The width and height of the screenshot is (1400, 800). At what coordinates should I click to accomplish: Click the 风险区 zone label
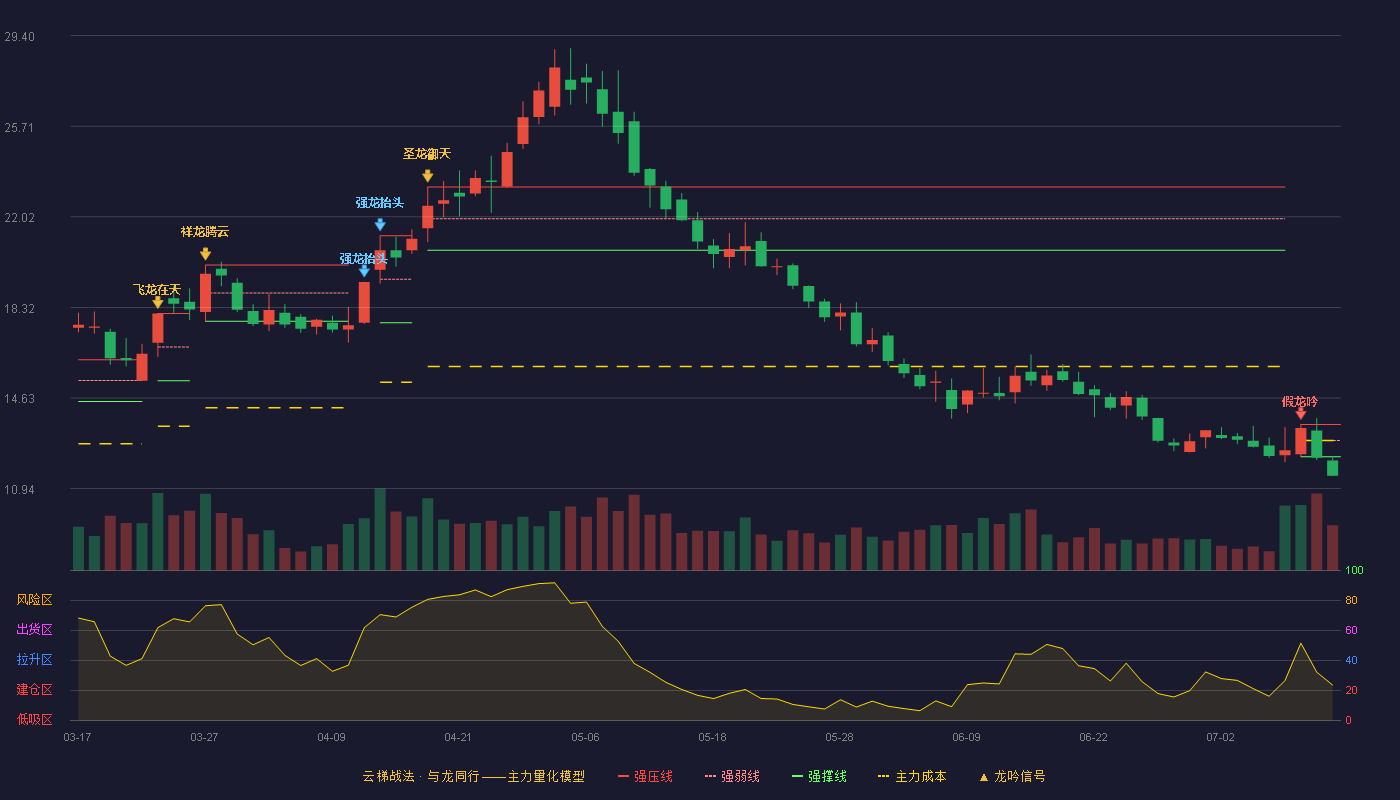(x=34, y=600)
